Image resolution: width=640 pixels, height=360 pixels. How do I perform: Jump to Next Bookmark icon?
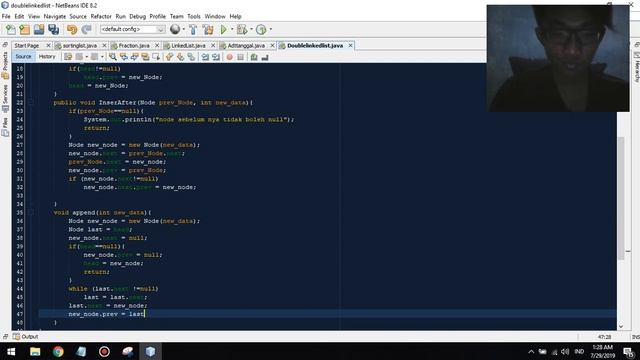tap(180, 57)
